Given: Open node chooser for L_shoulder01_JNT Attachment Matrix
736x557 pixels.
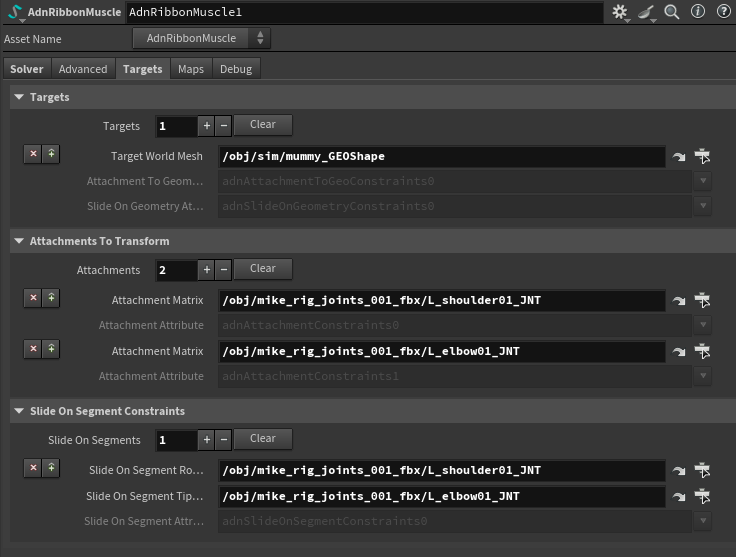Looking at the screenshot, I should click(x=702, y=300).
